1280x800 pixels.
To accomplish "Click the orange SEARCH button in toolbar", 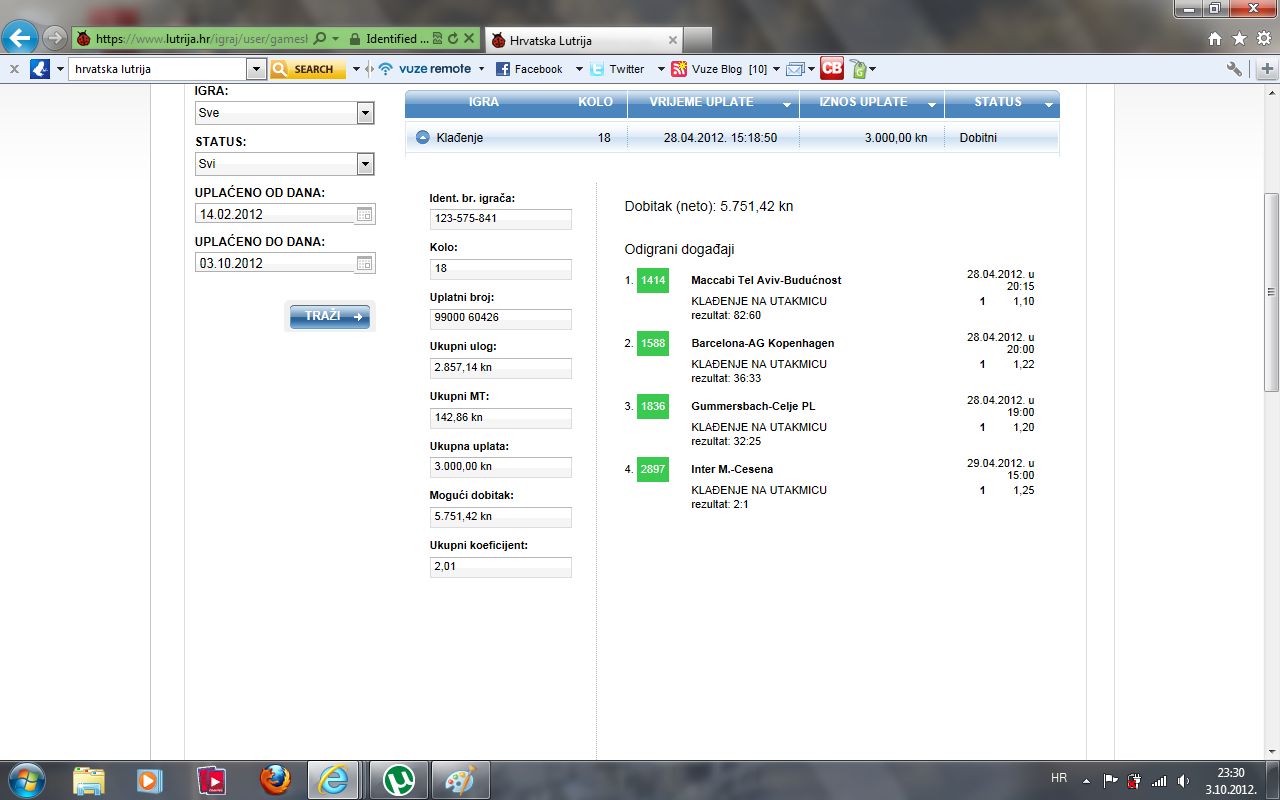I will point(307,69).
